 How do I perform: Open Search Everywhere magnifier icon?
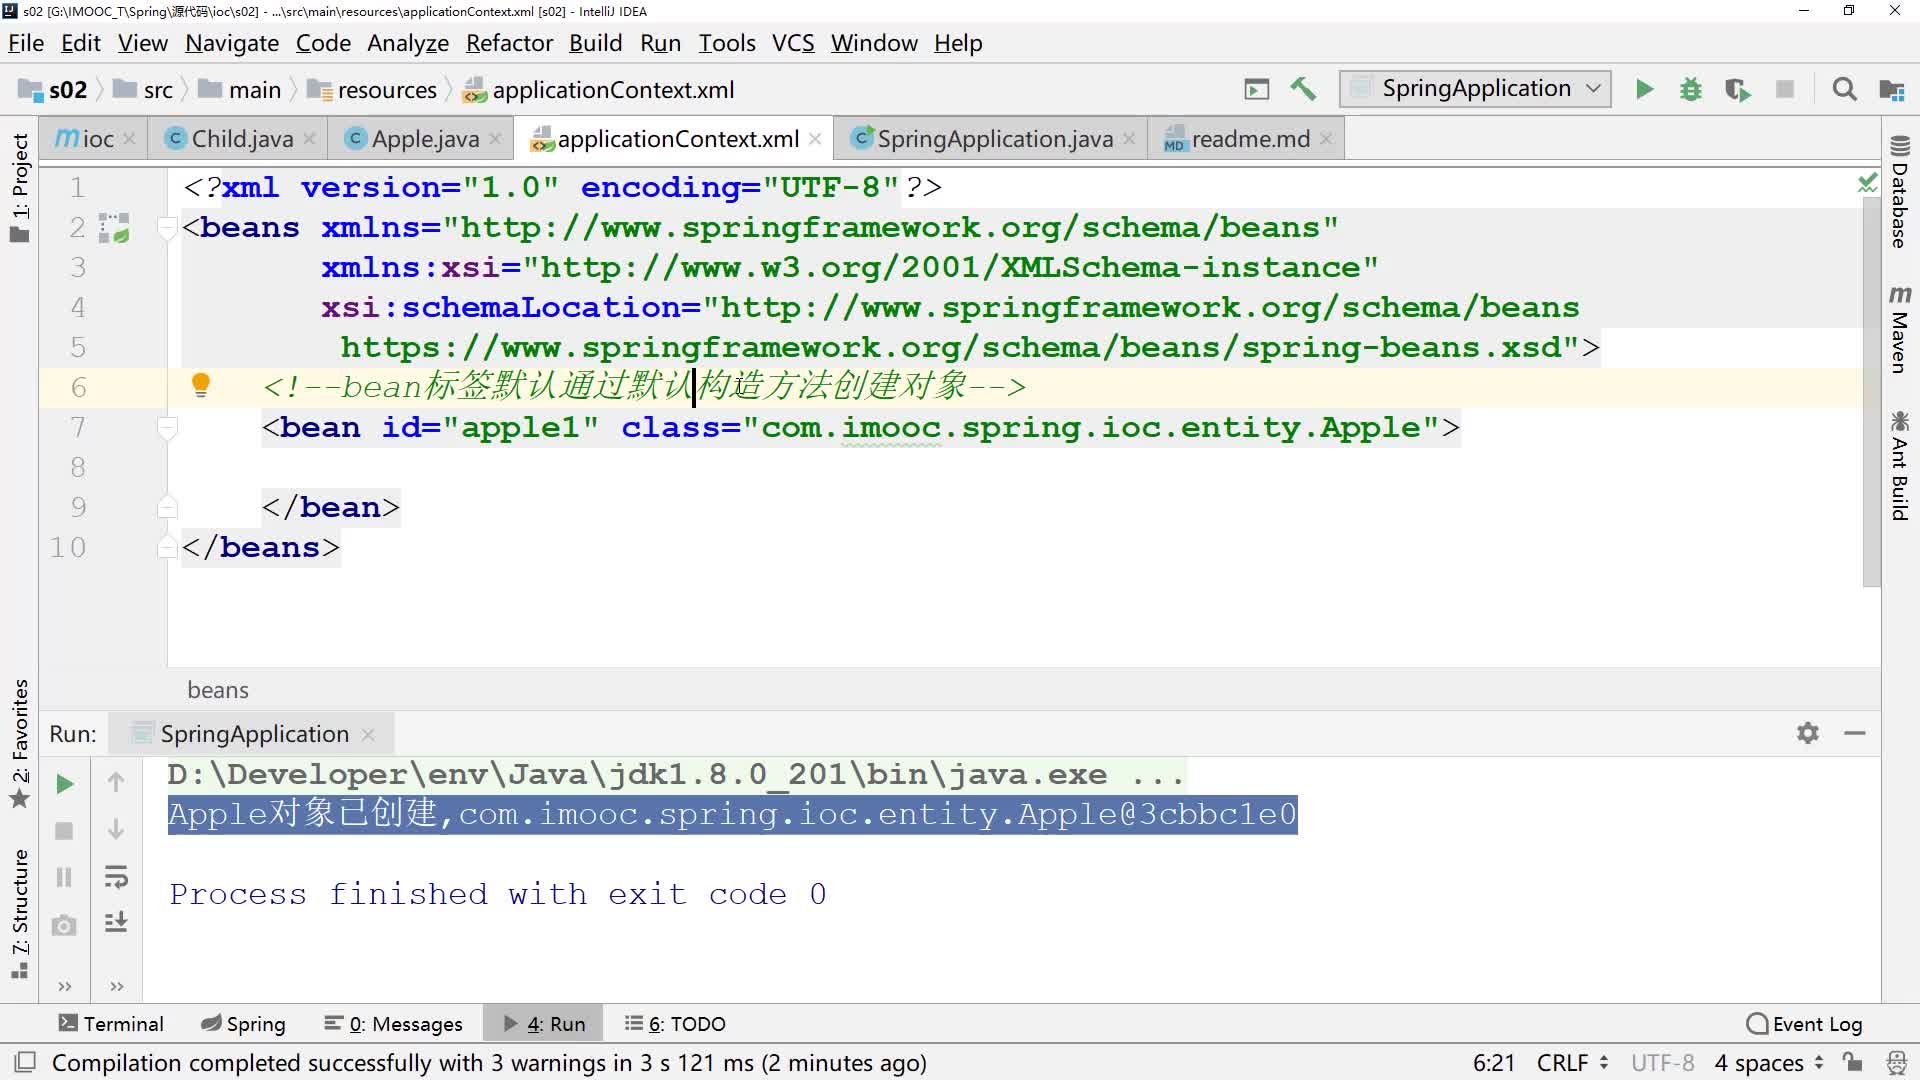pos(1844,89)
